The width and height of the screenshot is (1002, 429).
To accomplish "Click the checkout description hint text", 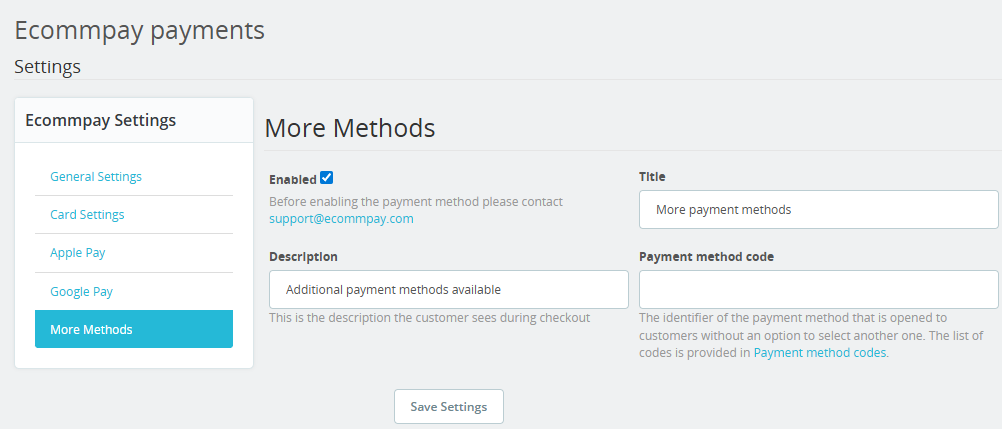I will pos(429,317).
